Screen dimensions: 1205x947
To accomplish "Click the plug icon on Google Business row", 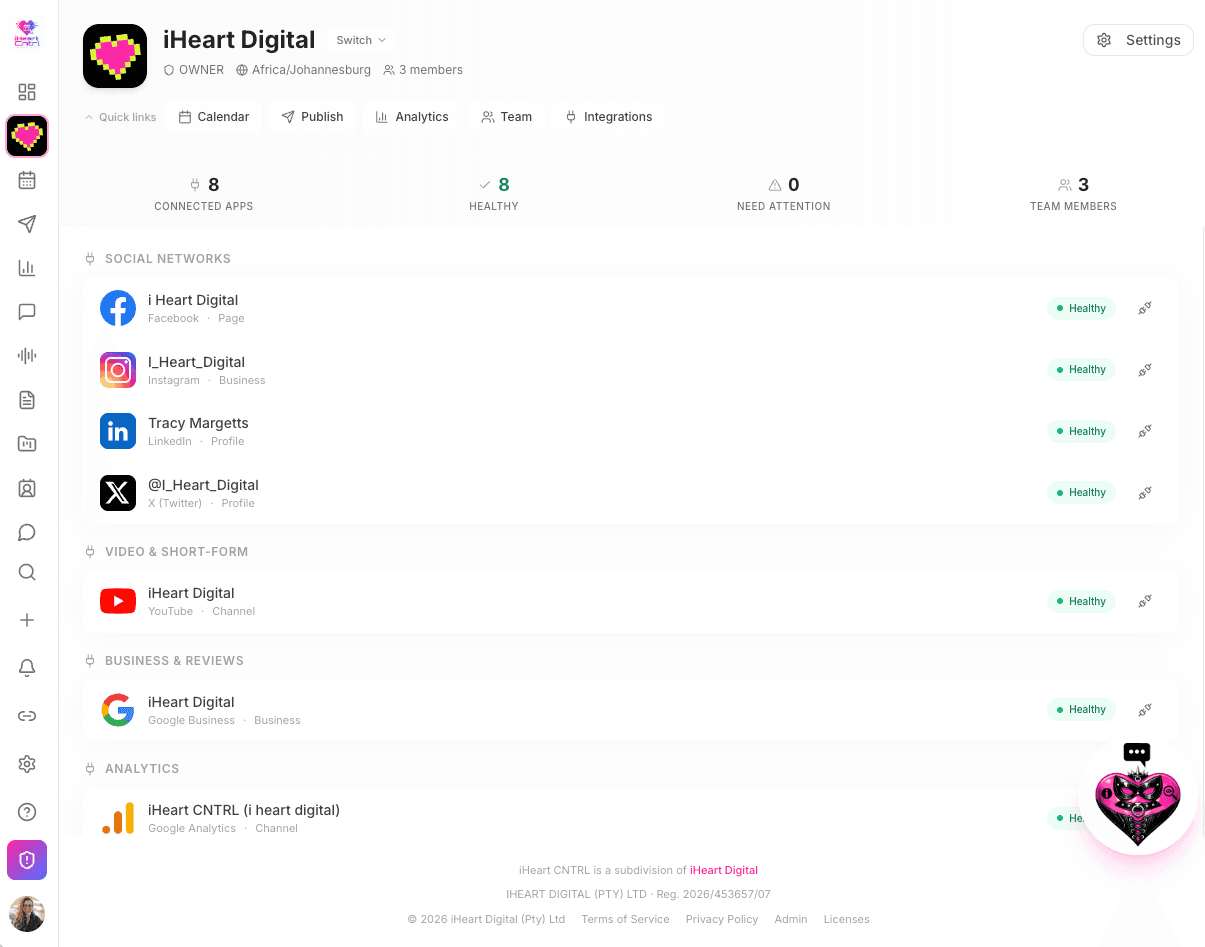I will coord(1145,710).
